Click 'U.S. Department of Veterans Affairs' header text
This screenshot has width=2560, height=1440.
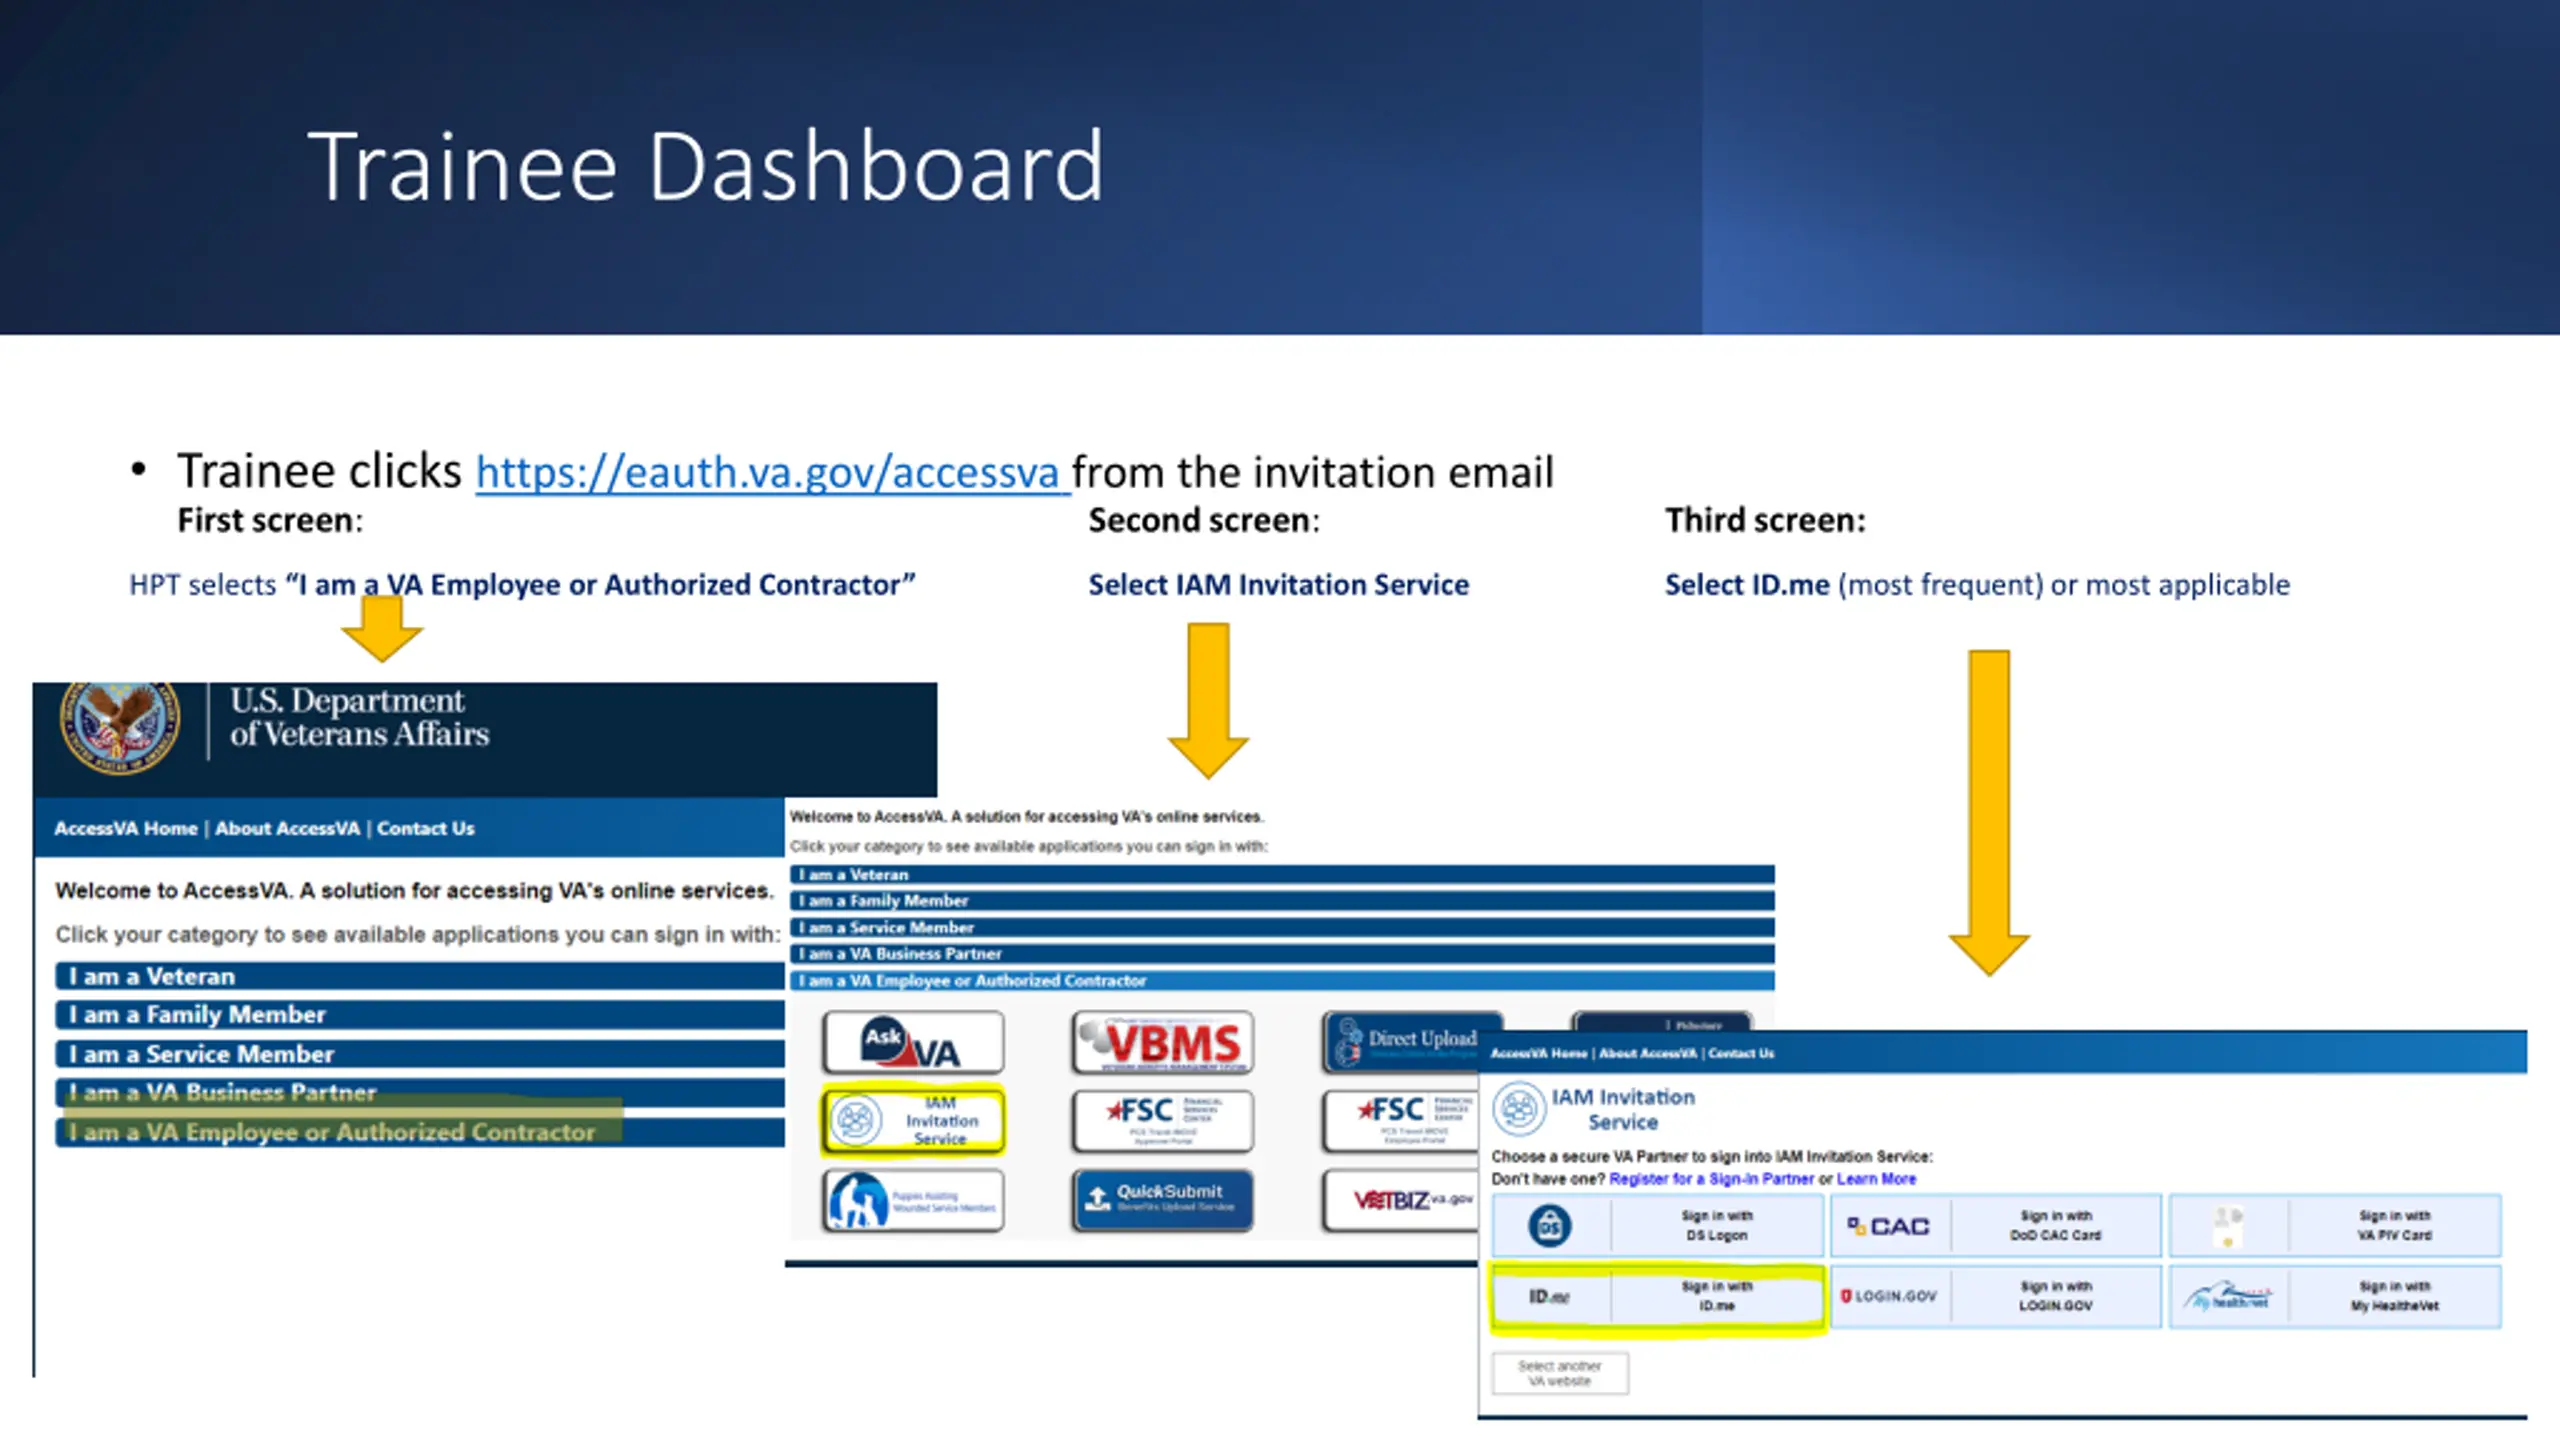pos(360,717)
